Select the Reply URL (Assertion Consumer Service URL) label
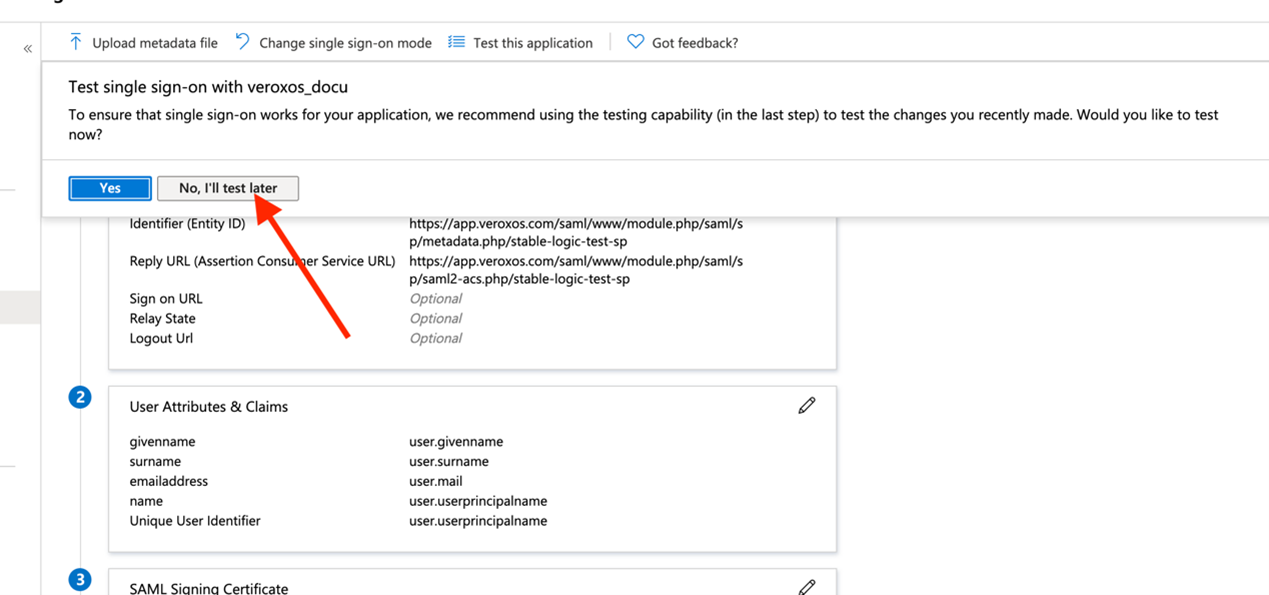The image size is (1269, 595). 262,261
